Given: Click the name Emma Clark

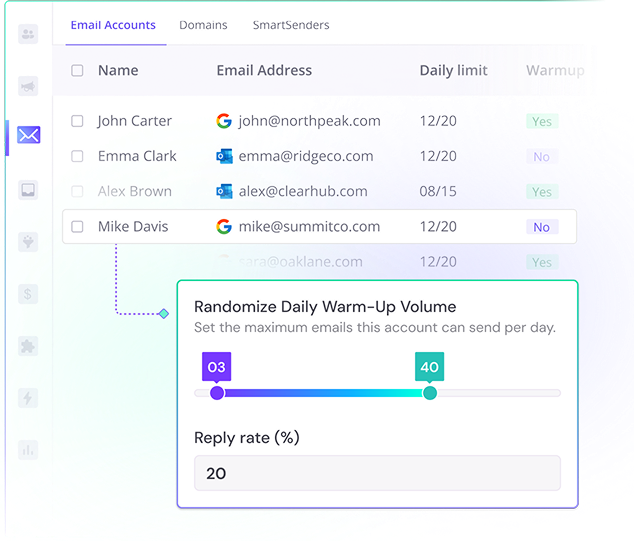Looking at the screenshot, I should tap(137, 156).
